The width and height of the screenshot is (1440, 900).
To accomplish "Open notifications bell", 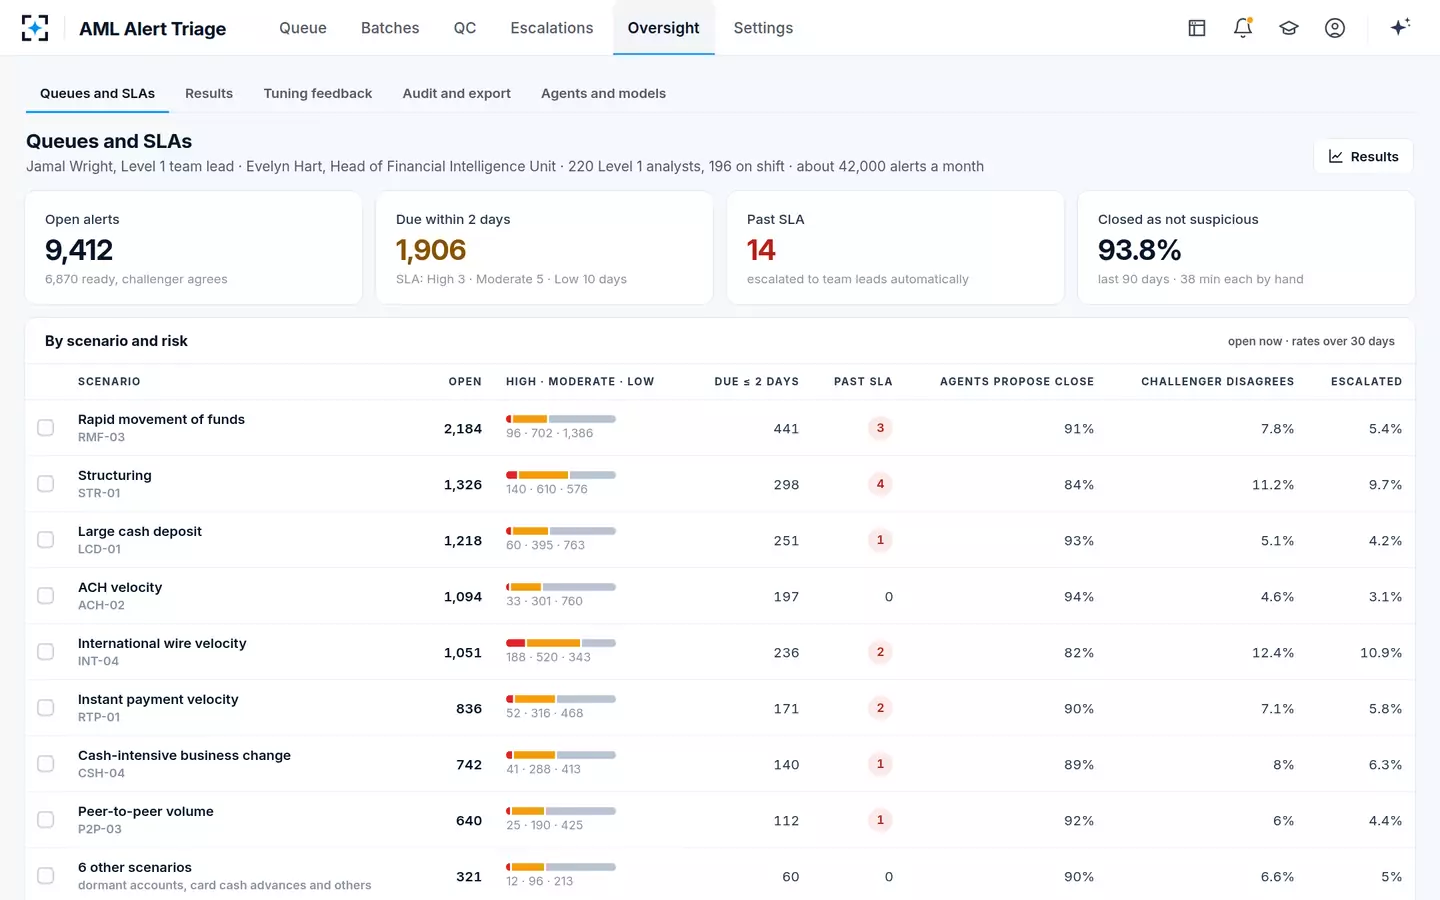I will point(1243,28).
